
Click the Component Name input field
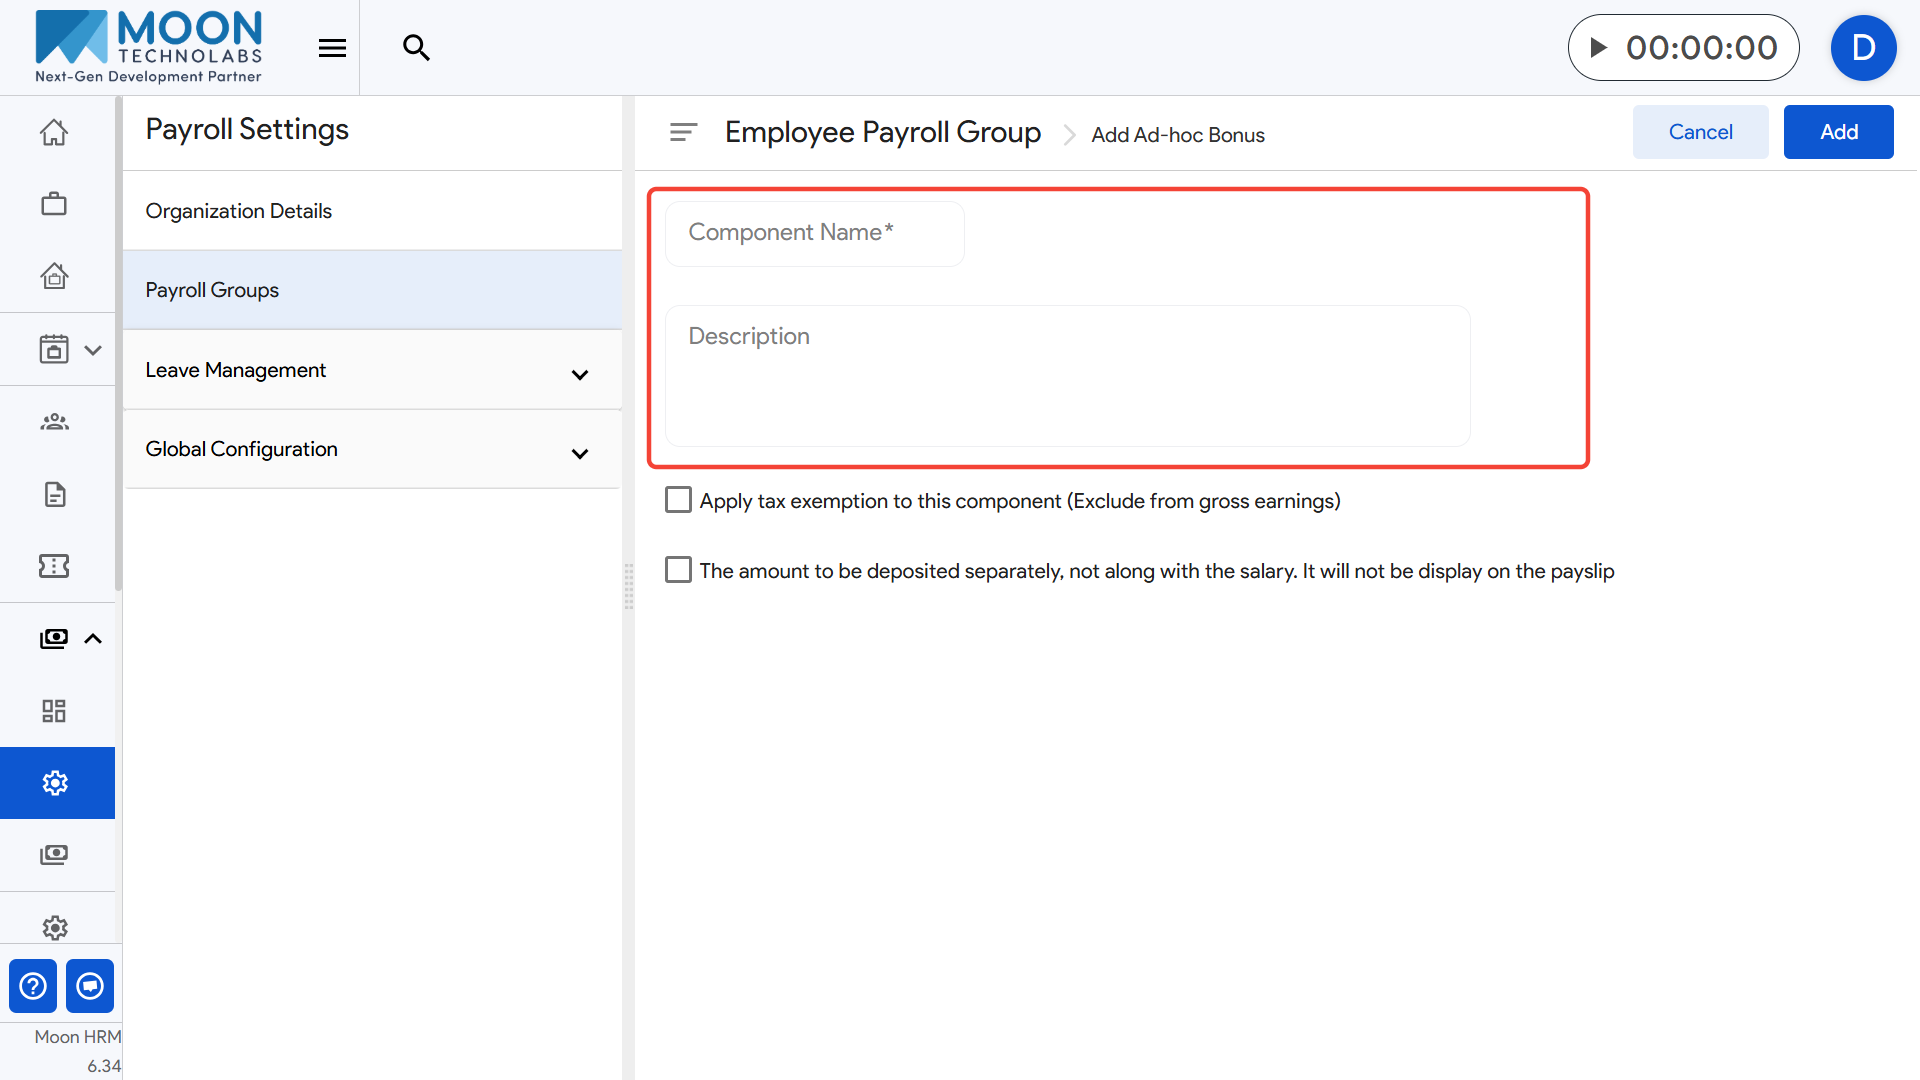[x=814, y=233]
